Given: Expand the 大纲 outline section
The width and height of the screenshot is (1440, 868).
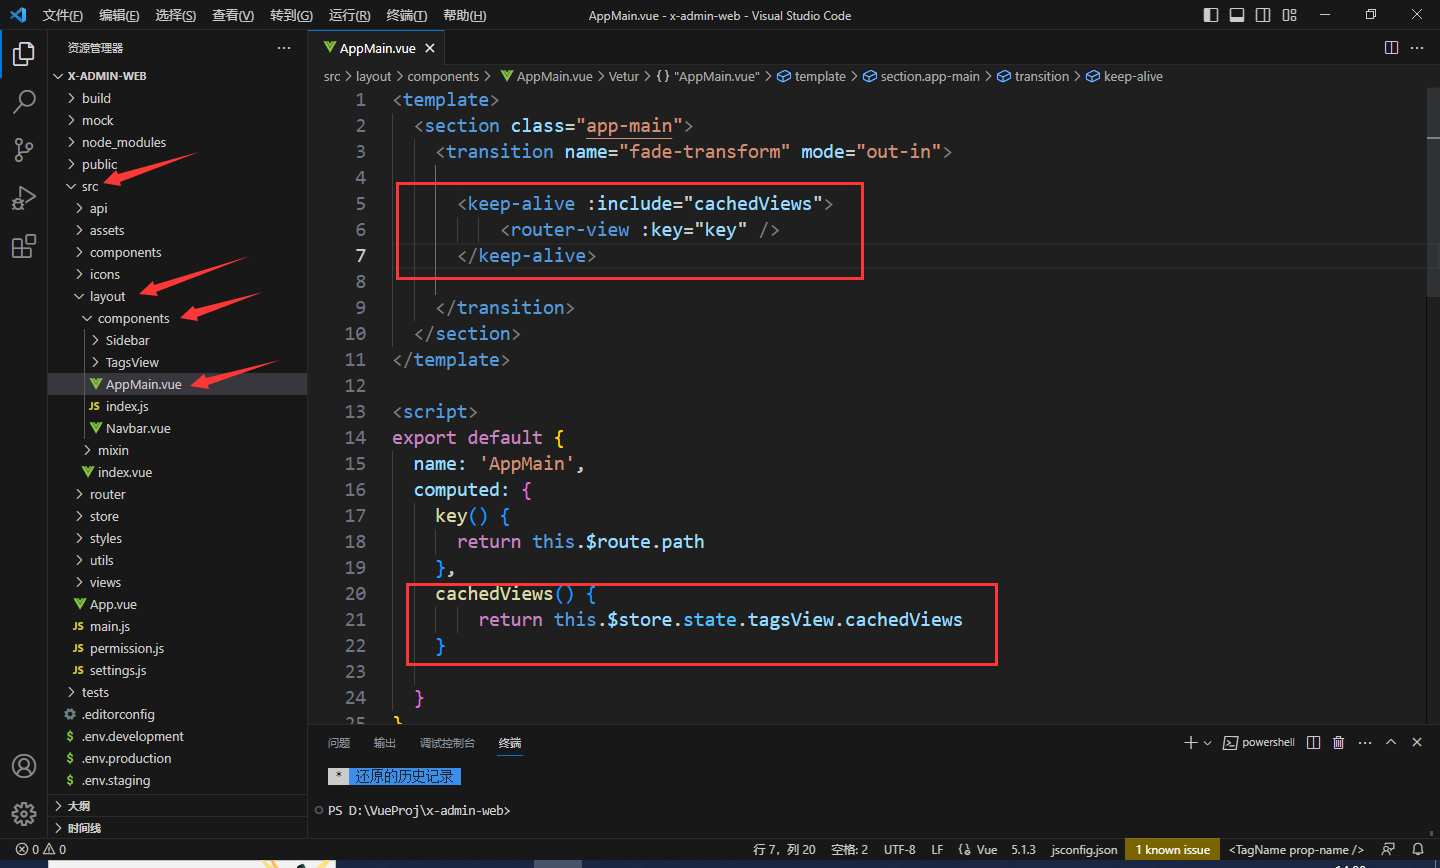Looking at the screenshot, I should coord(177,805).
